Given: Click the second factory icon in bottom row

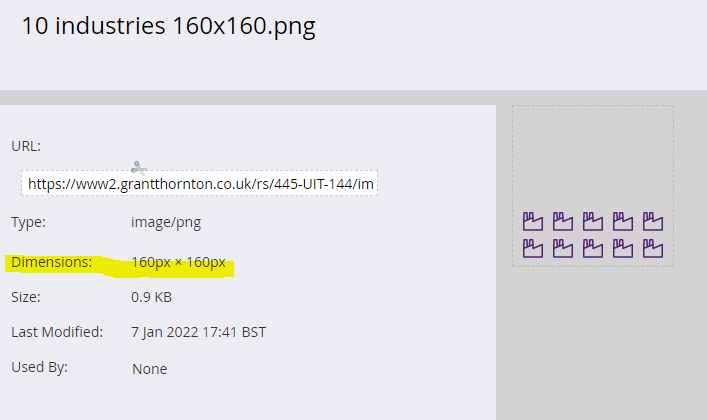Looking at the screenshot, I should 563,248.
